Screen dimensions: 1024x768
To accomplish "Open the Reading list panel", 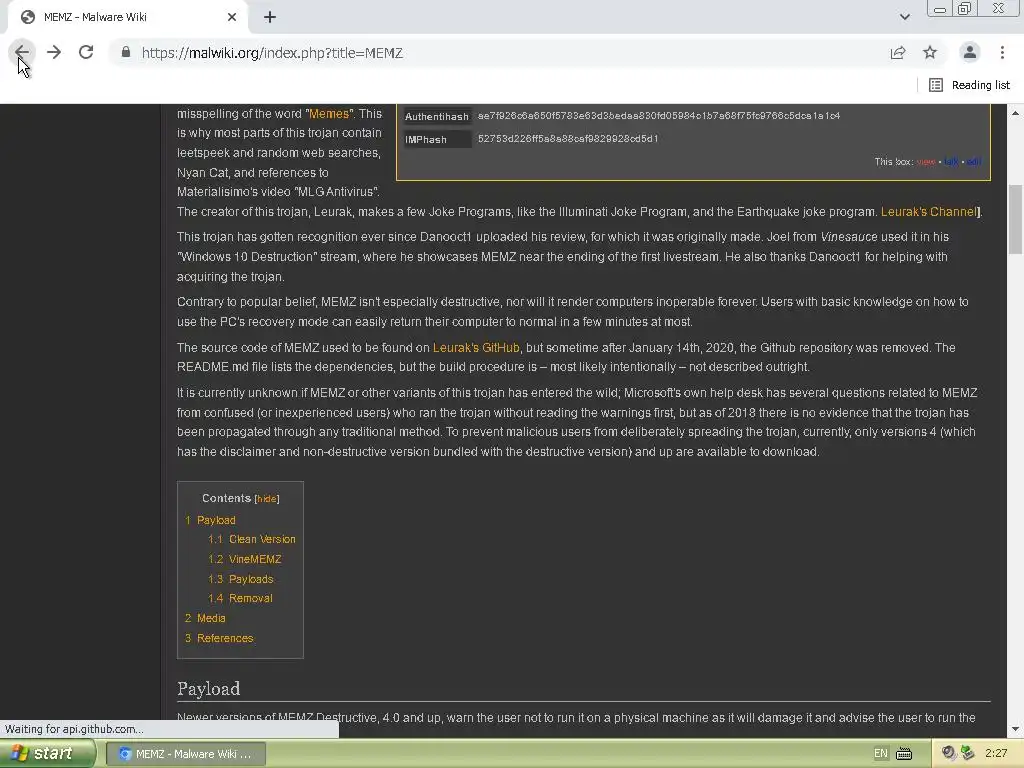I will pyautogui.click(x=970, y=85).
